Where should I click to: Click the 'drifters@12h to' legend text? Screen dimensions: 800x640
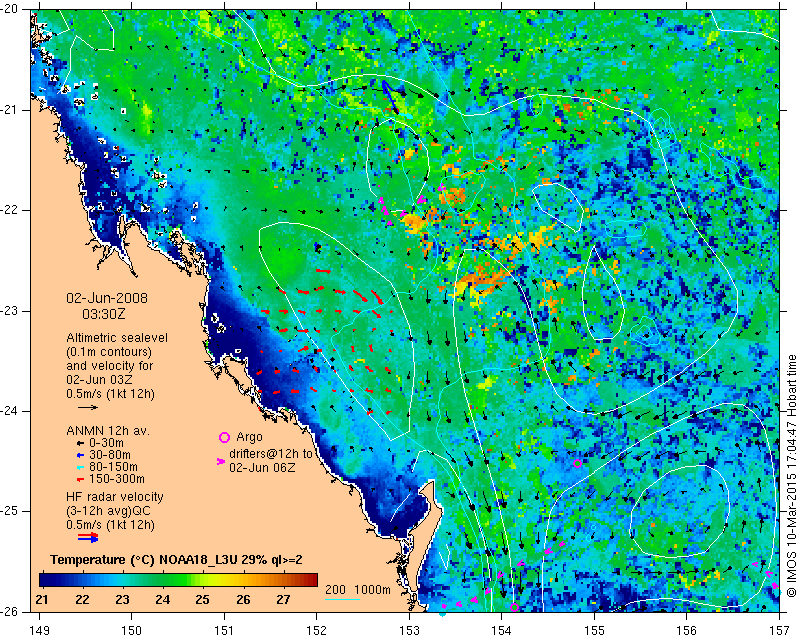pyautogui.click(x=271, y=454)
